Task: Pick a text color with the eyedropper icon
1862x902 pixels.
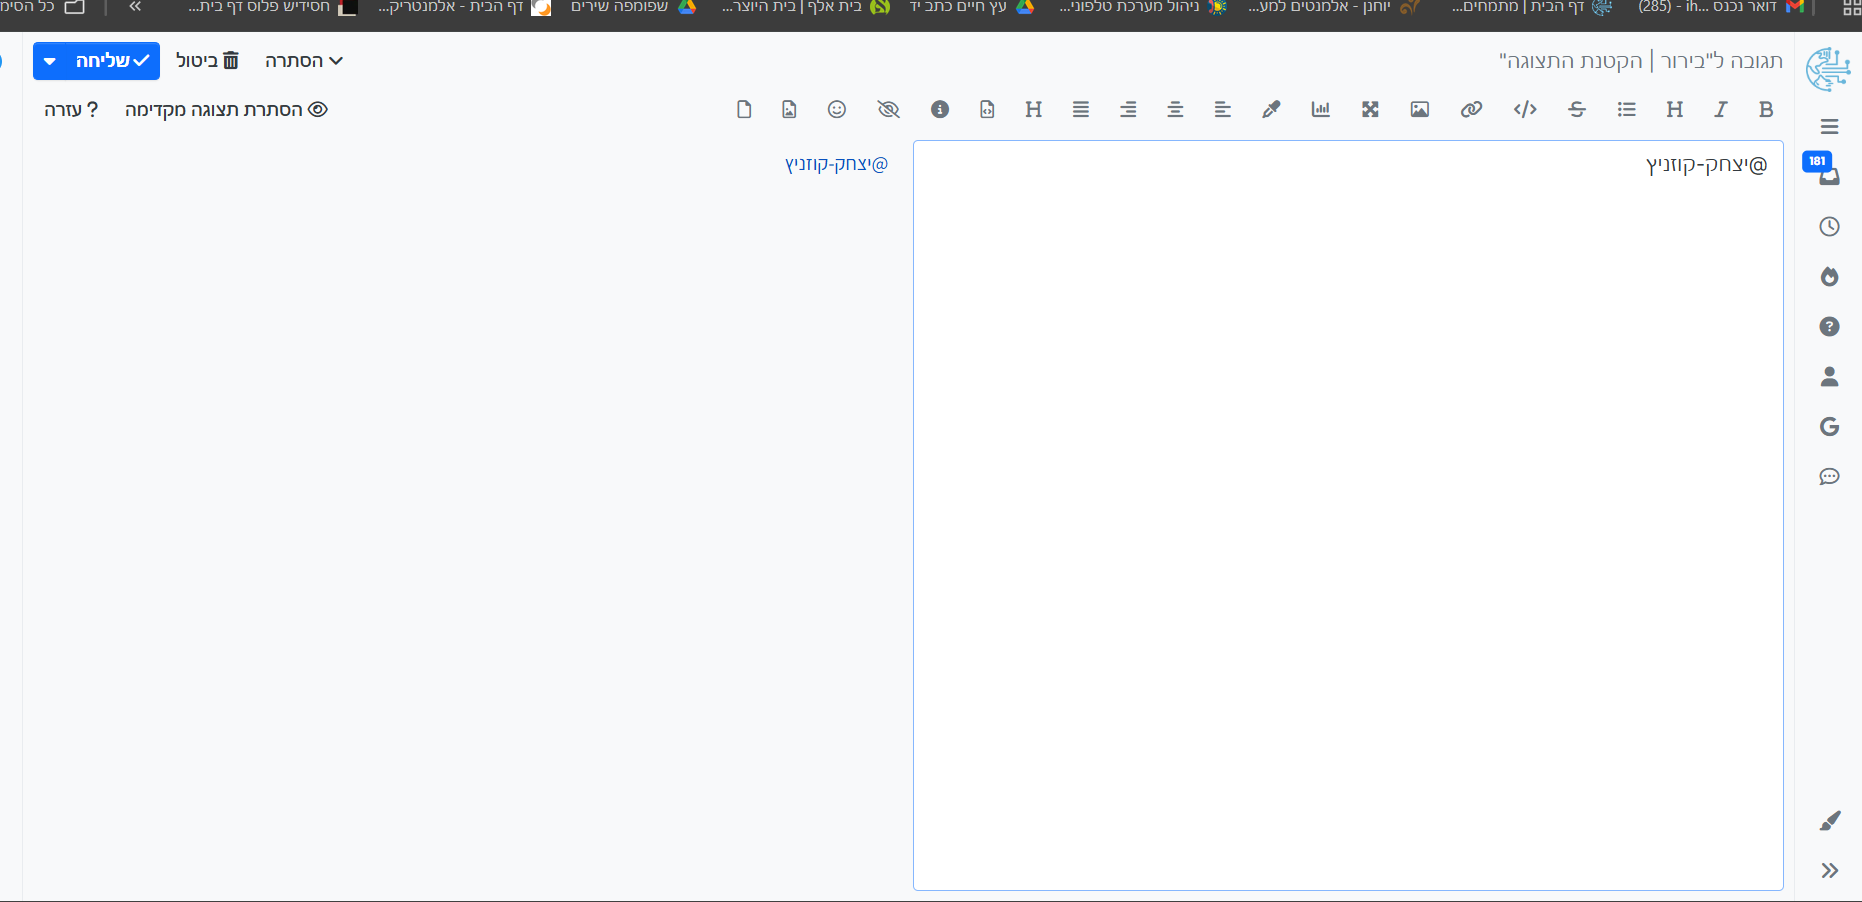Action: [x=1271, y=110]
